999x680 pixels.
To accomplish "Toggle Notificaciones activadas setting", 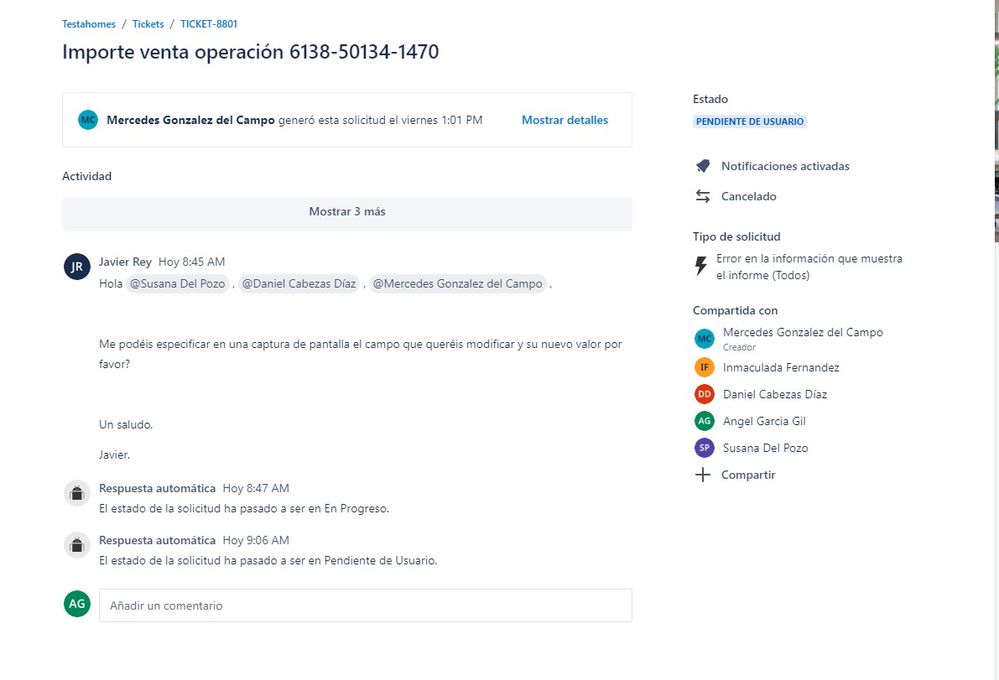I will pyautogui.click(x=785, y=166).
